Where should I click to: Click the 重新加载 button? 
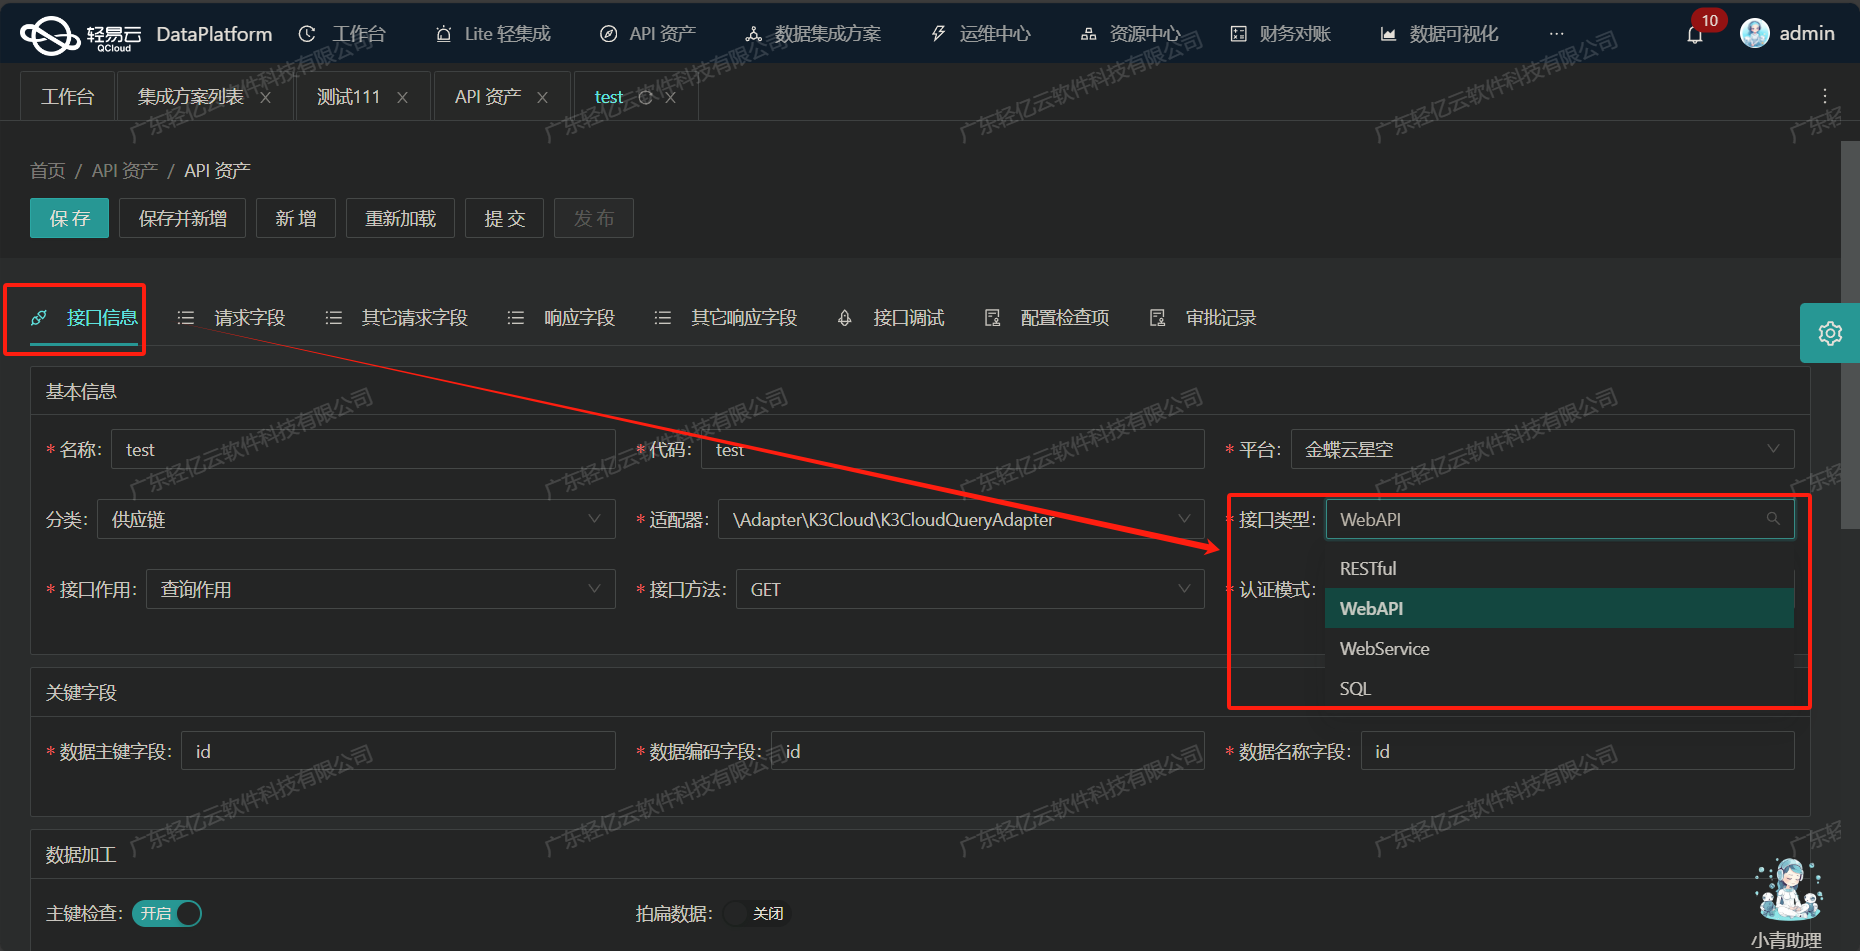pos(400,218)
